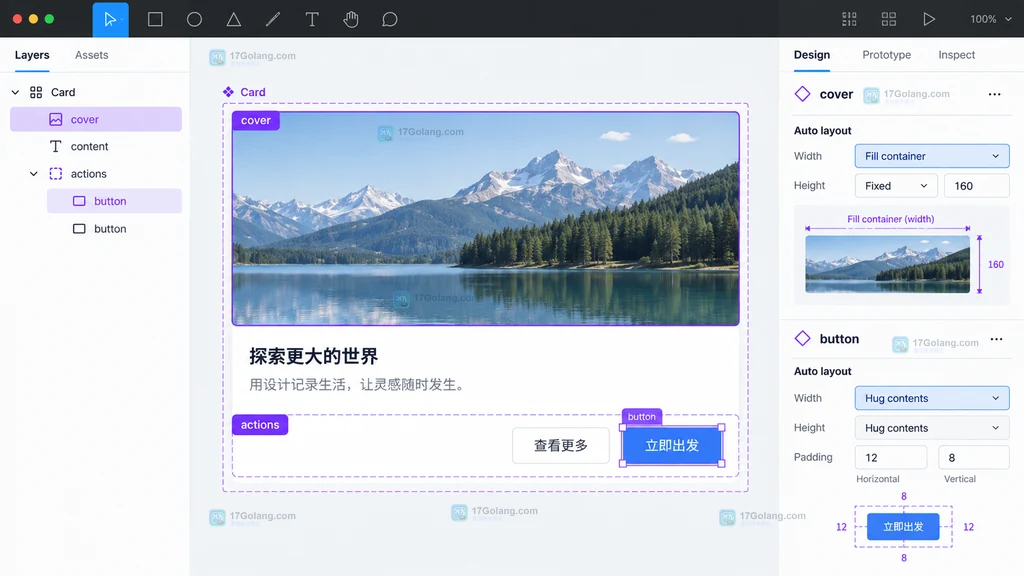This screenshot has width=1024, height=576.
Task: Open cover Width Fill container dropdown
Action: click(932, 156)
